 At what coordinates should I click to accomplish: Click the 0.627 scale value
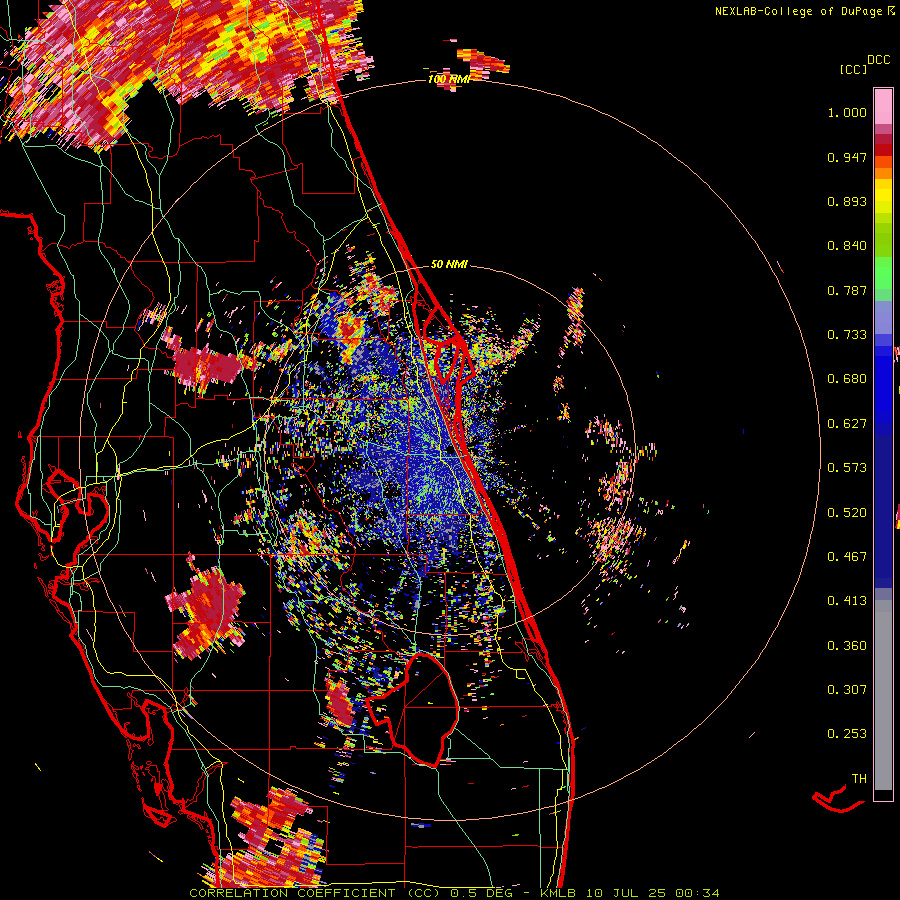tap(847, 424)
